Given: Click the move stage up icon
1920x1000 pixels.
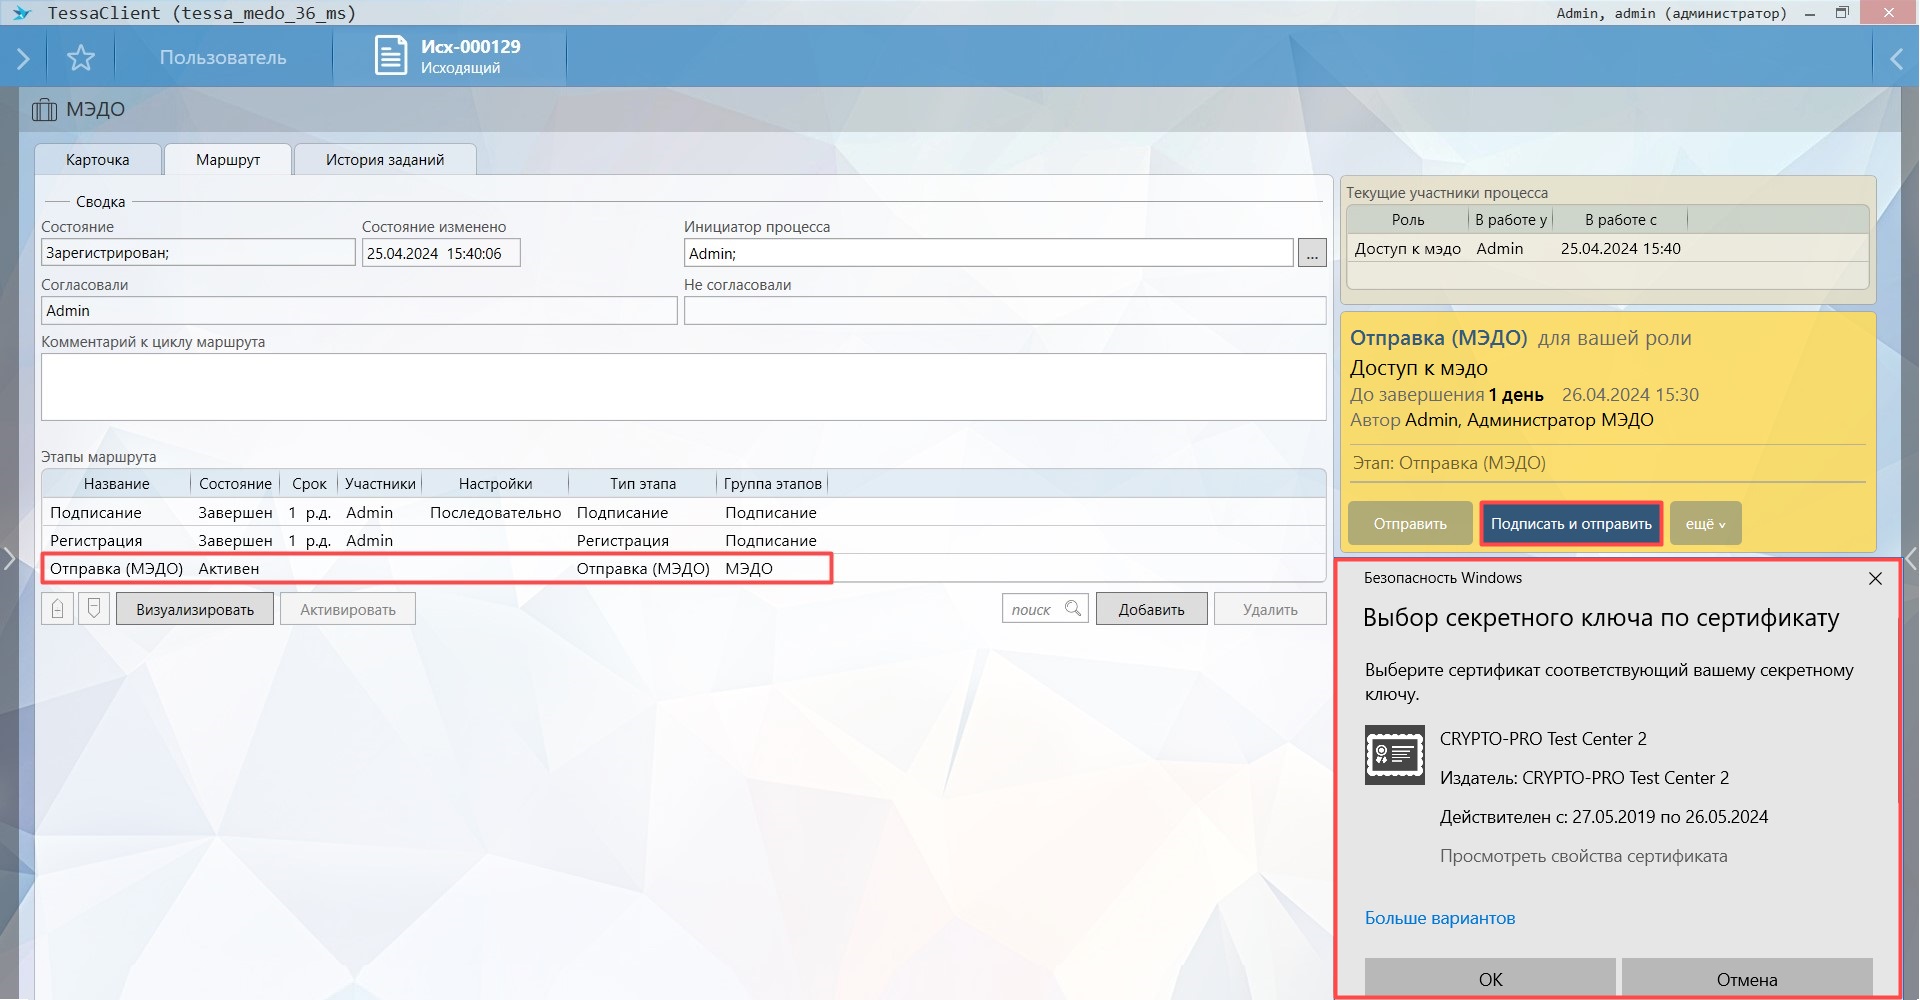Looking at the screenshot, I should tap(58, 609).
